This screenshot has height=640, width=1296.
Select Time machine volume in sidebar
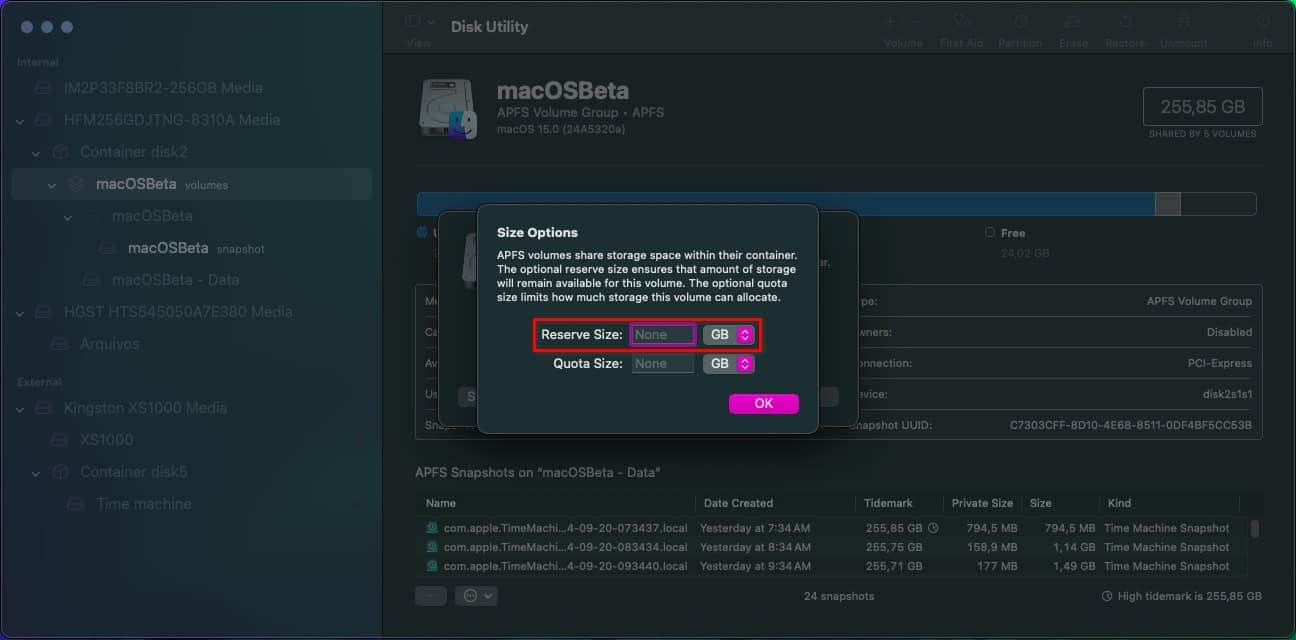(x=143, y=504)
